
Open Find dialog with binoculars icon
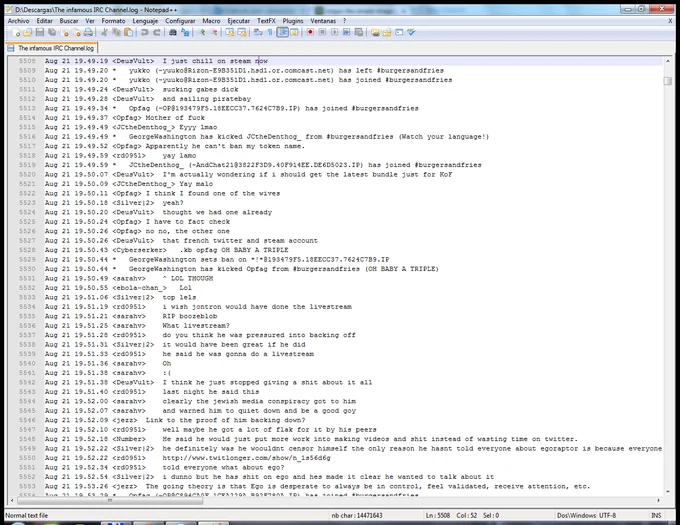pyautogui.click(x=173, y=32)
